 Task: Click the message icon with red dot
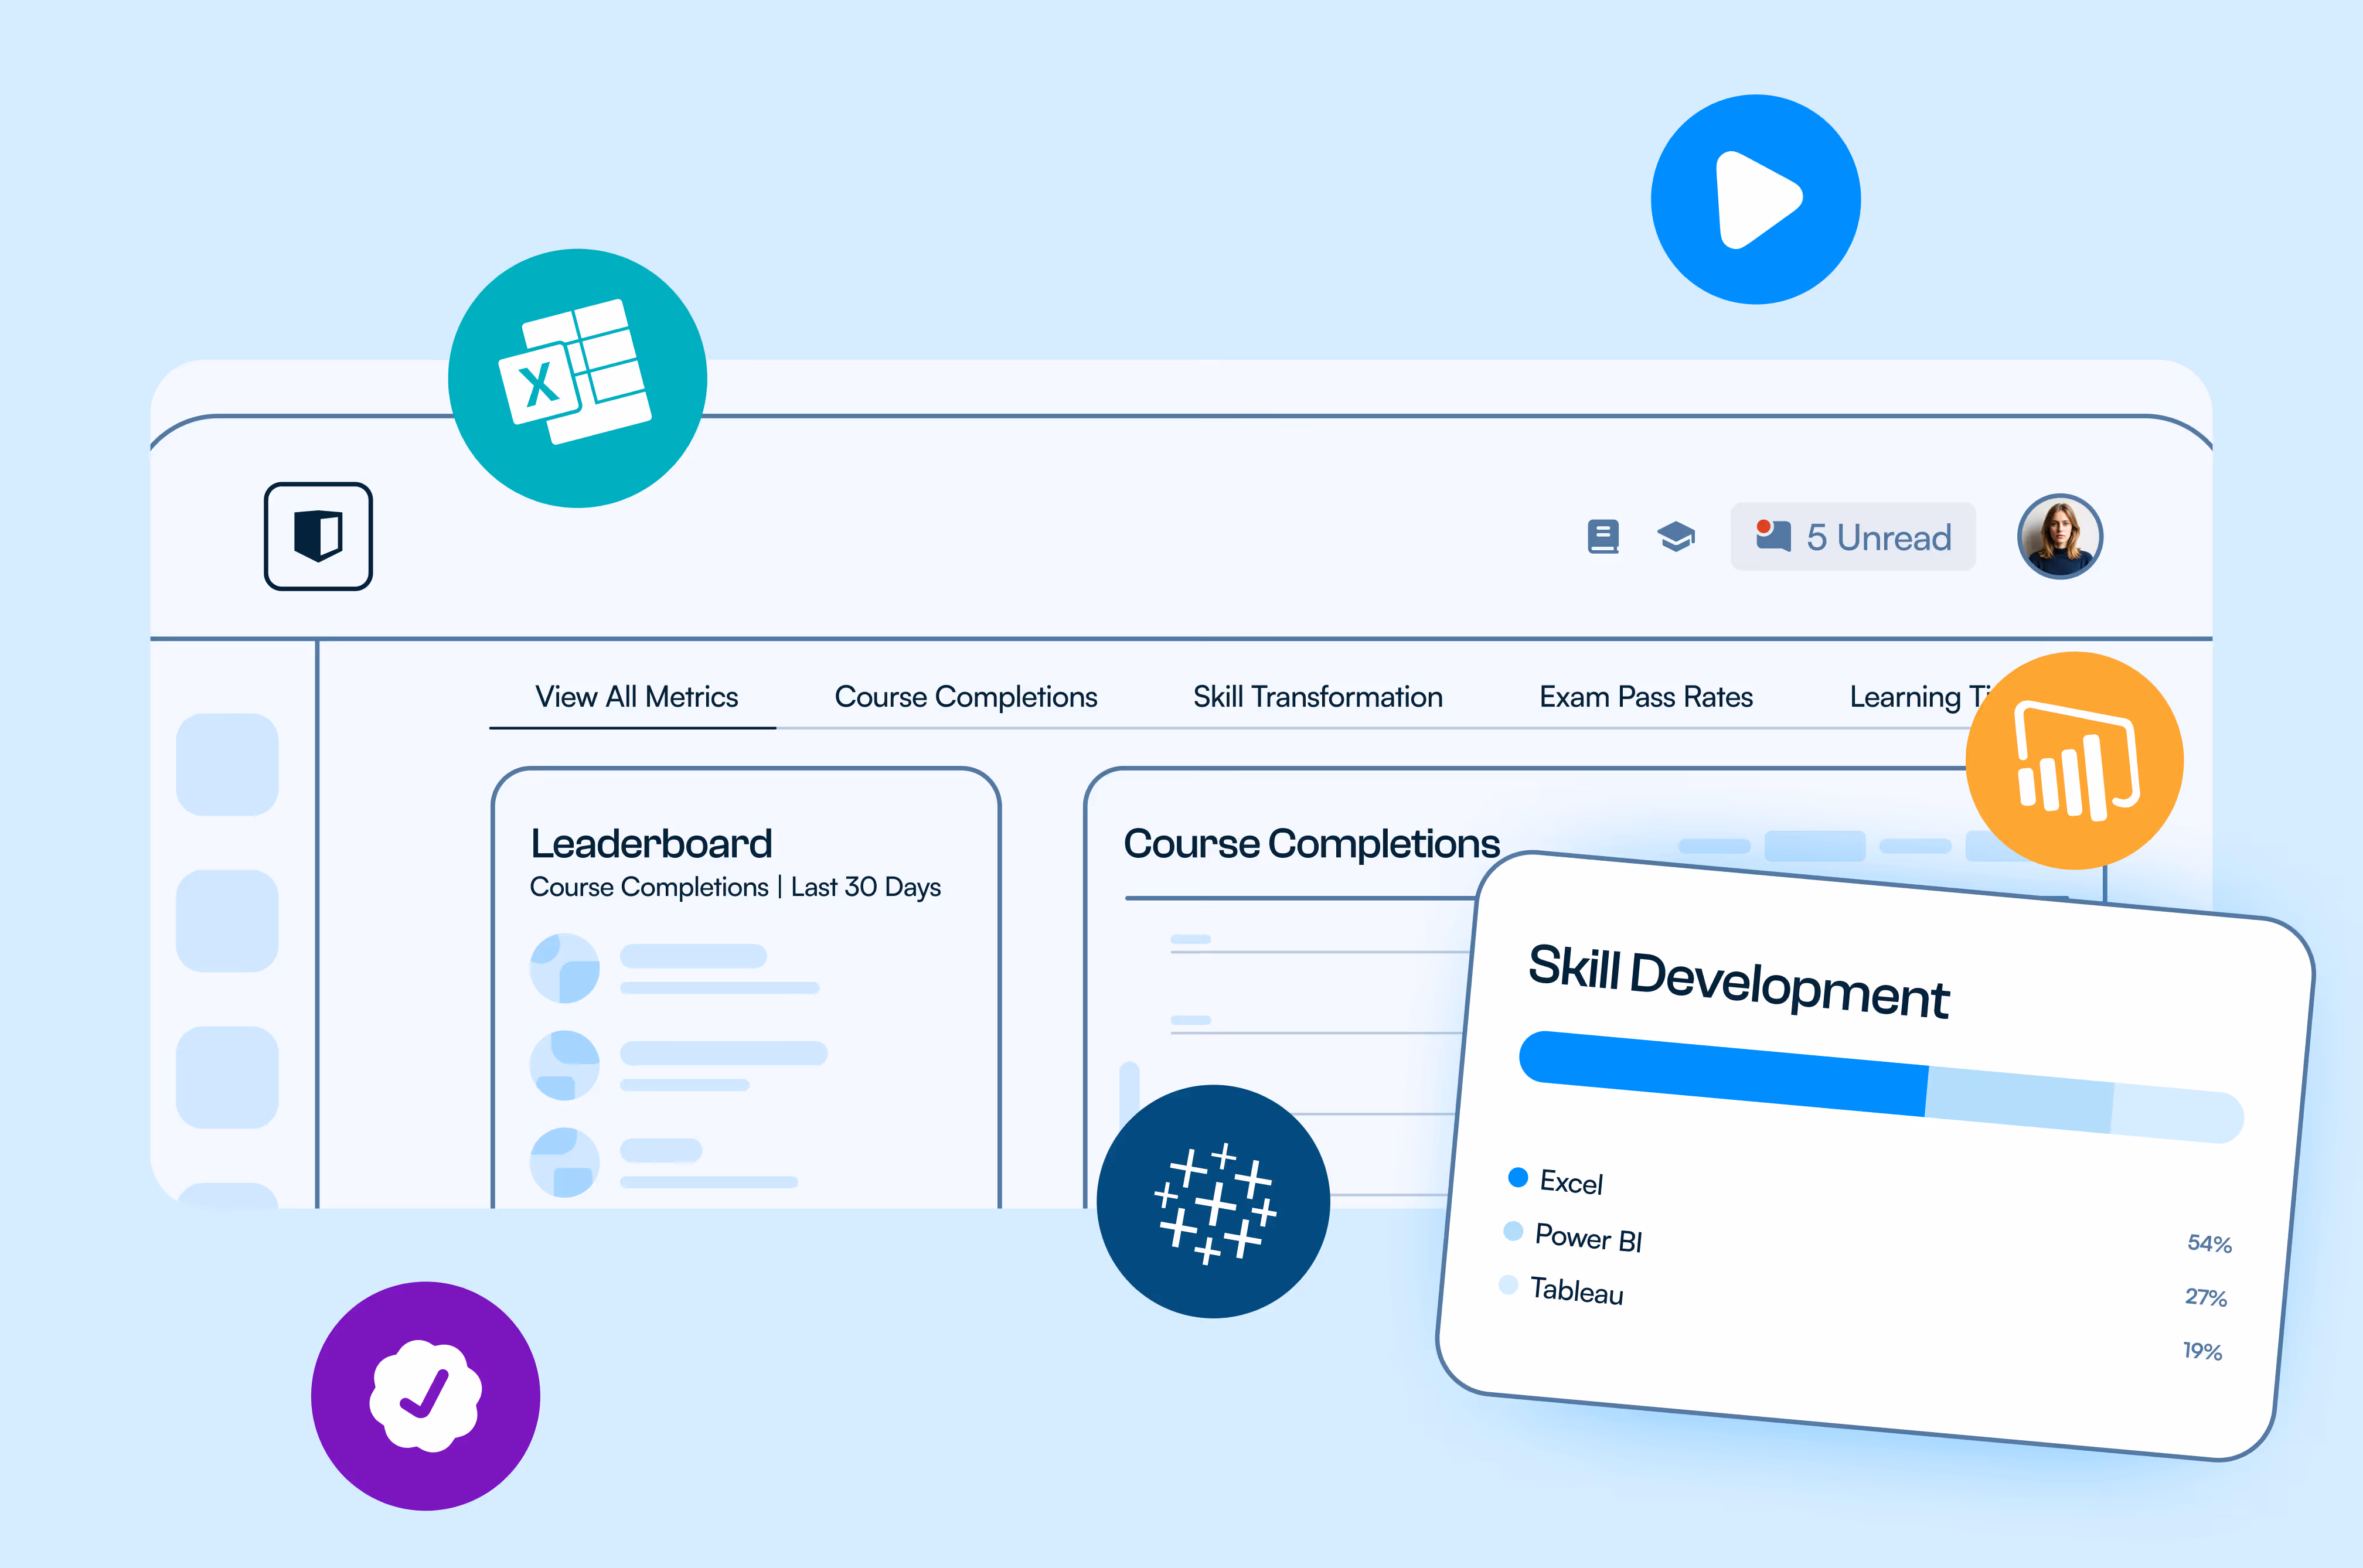pos(1773,535)
